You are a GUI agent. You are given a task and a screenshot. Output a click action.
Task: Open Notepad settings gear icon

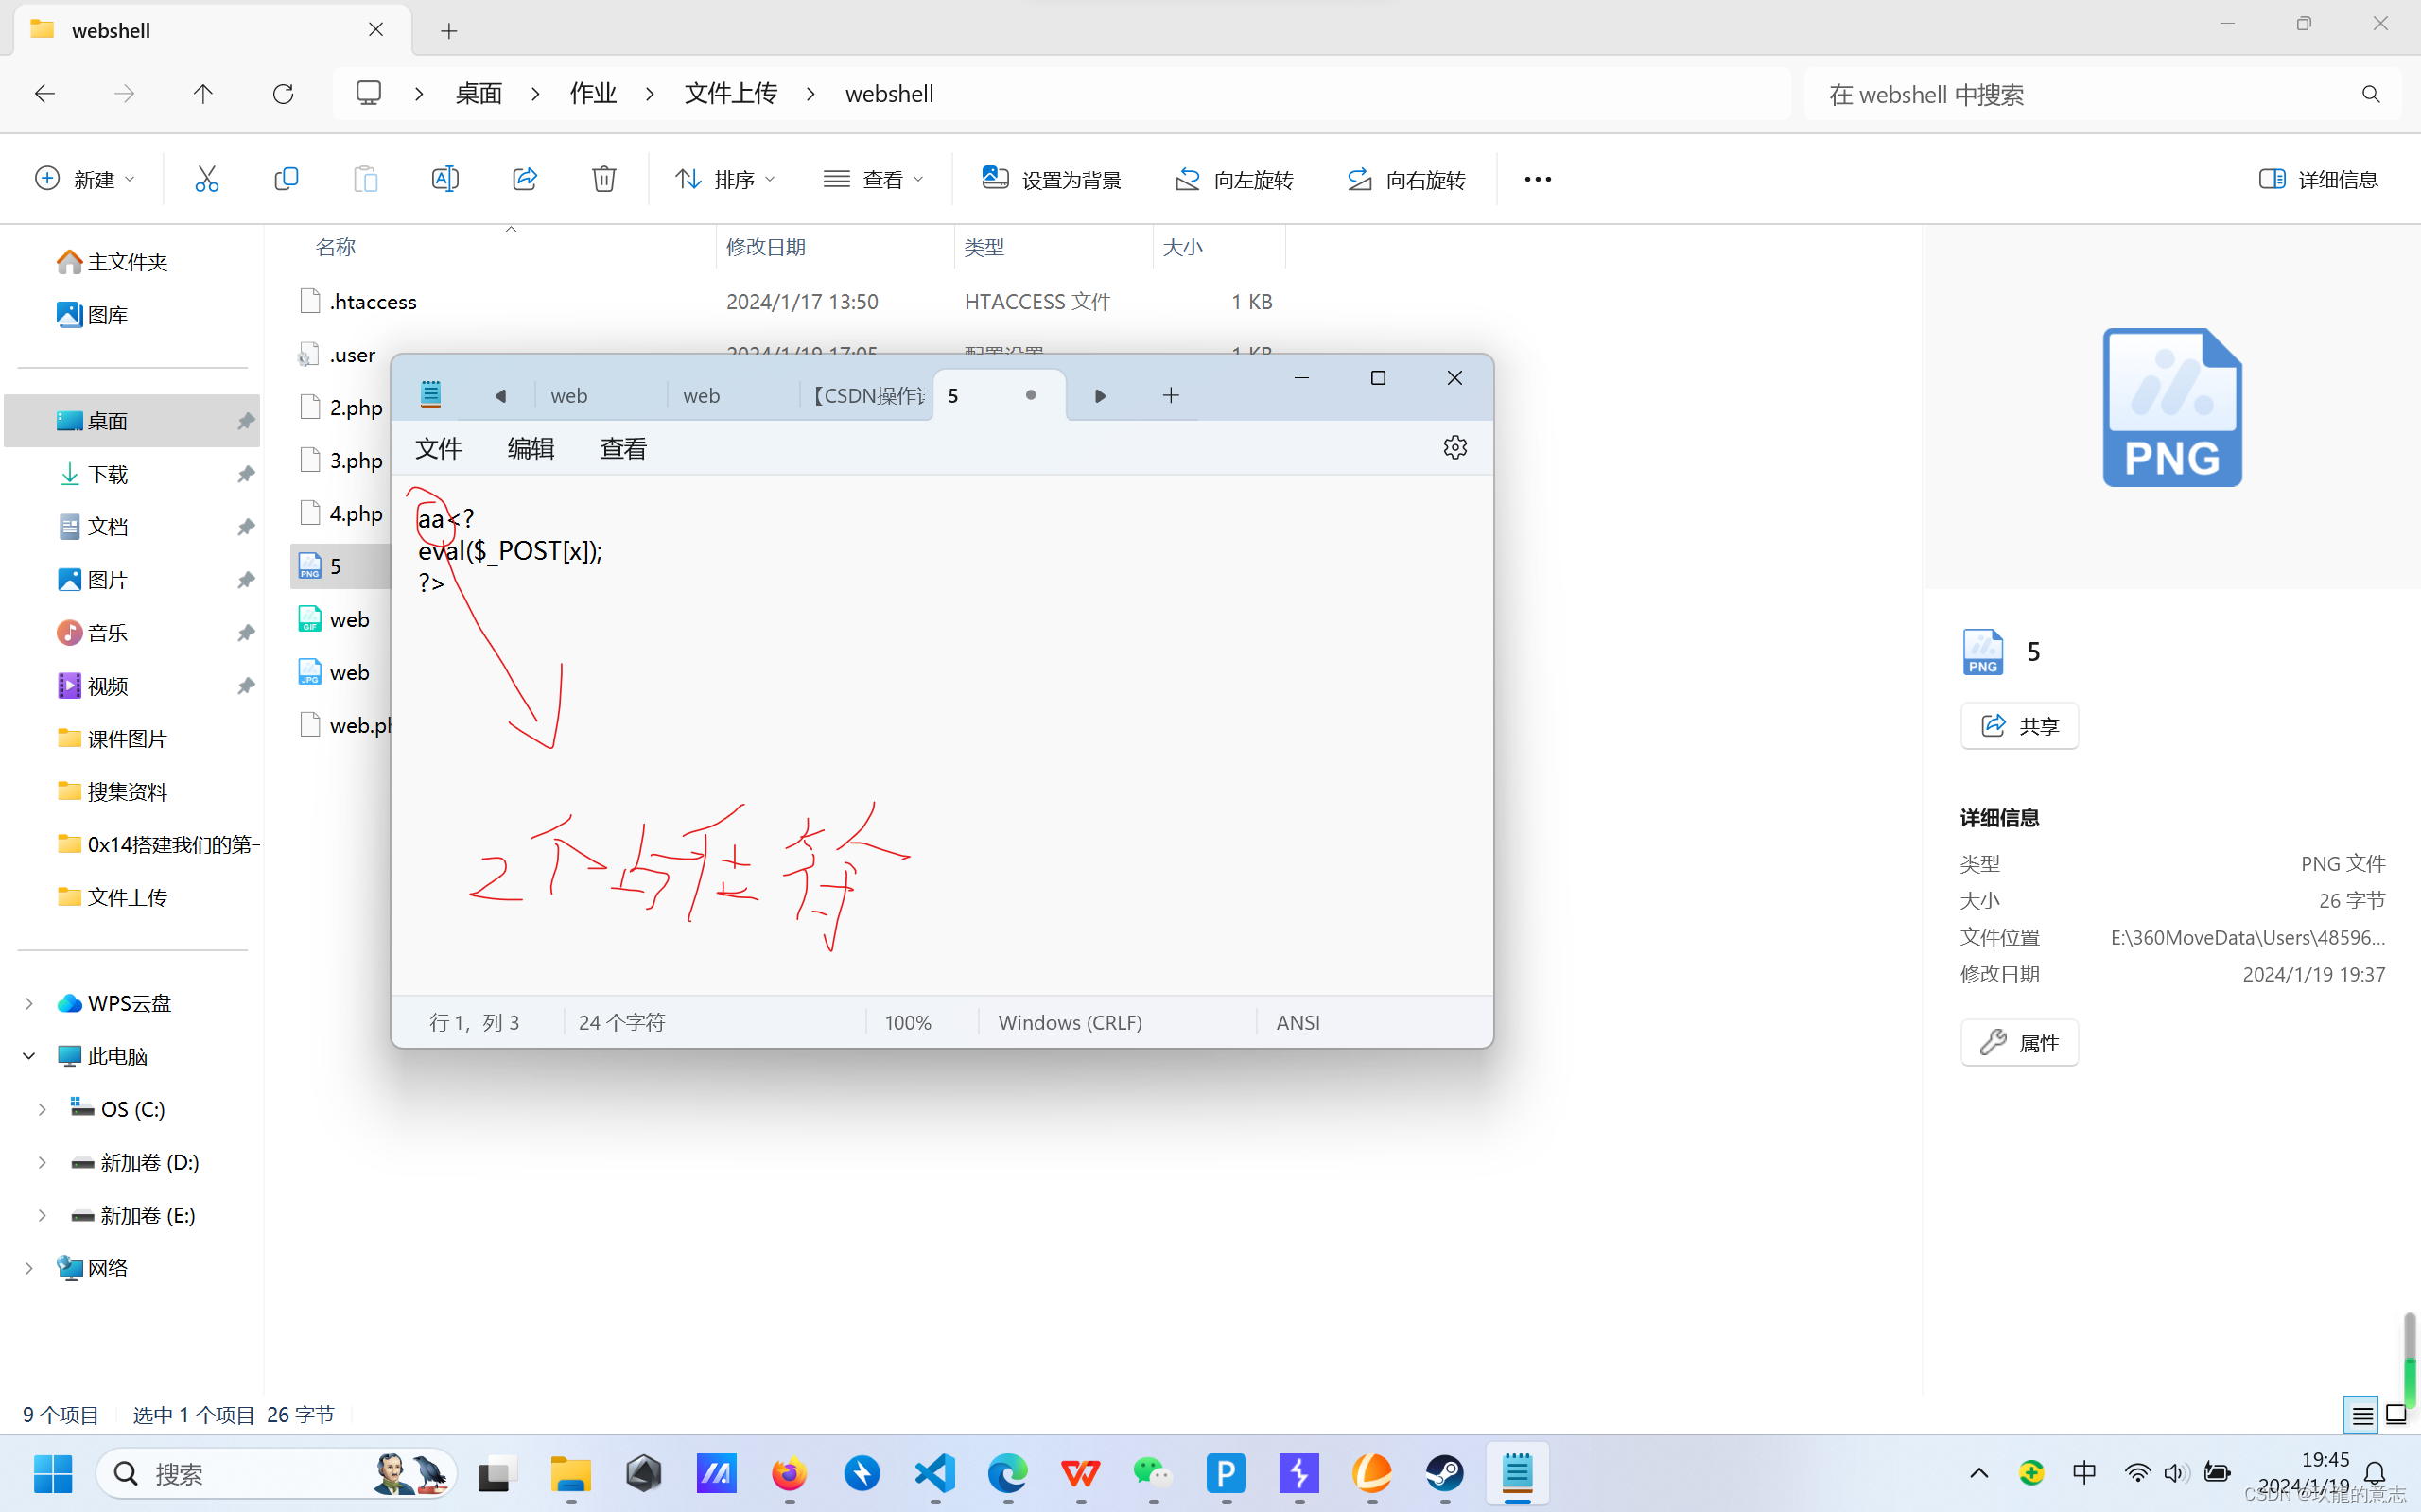[1455, 447]
